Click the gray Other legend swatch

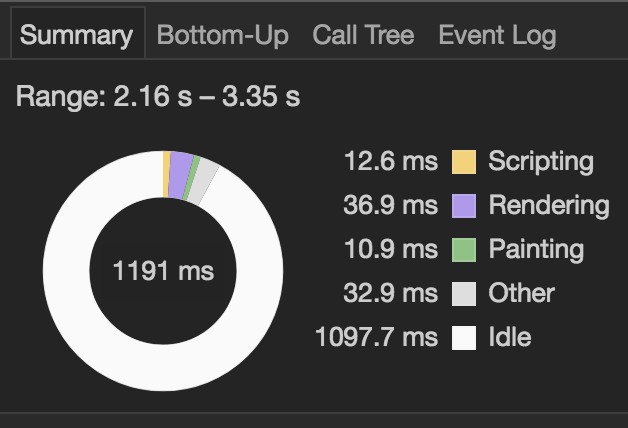coord(464,293)
